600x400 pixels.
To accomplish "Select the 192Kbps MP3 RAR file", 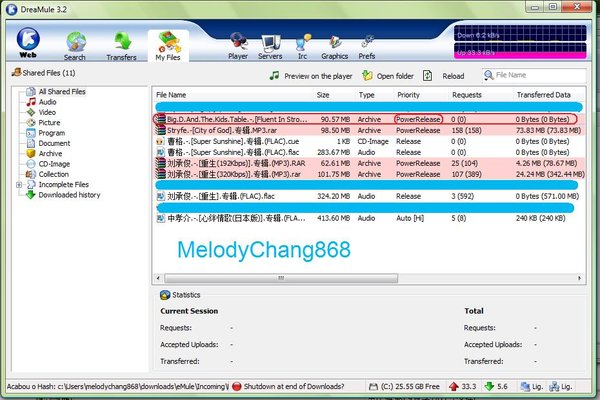I will [369, 163].
